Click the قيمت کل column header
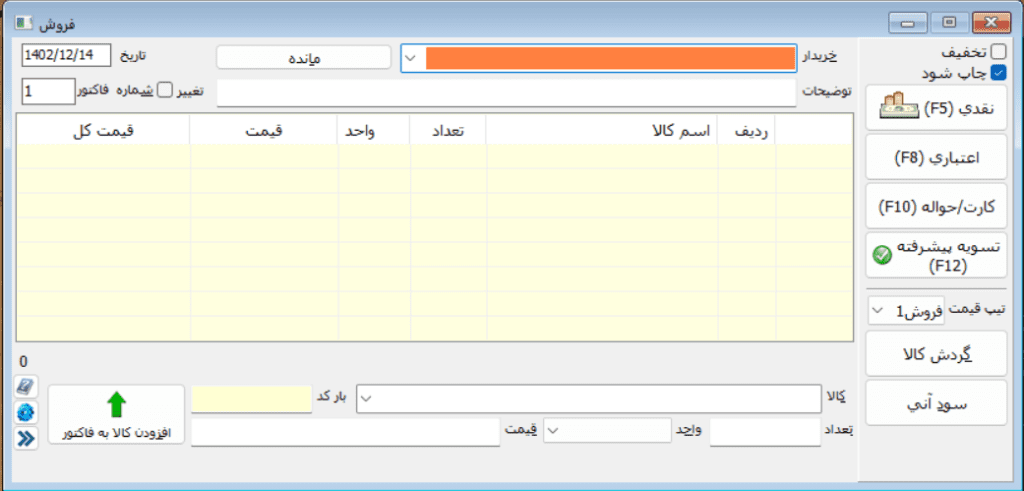The image size is (1024, 491). (103, 130)
